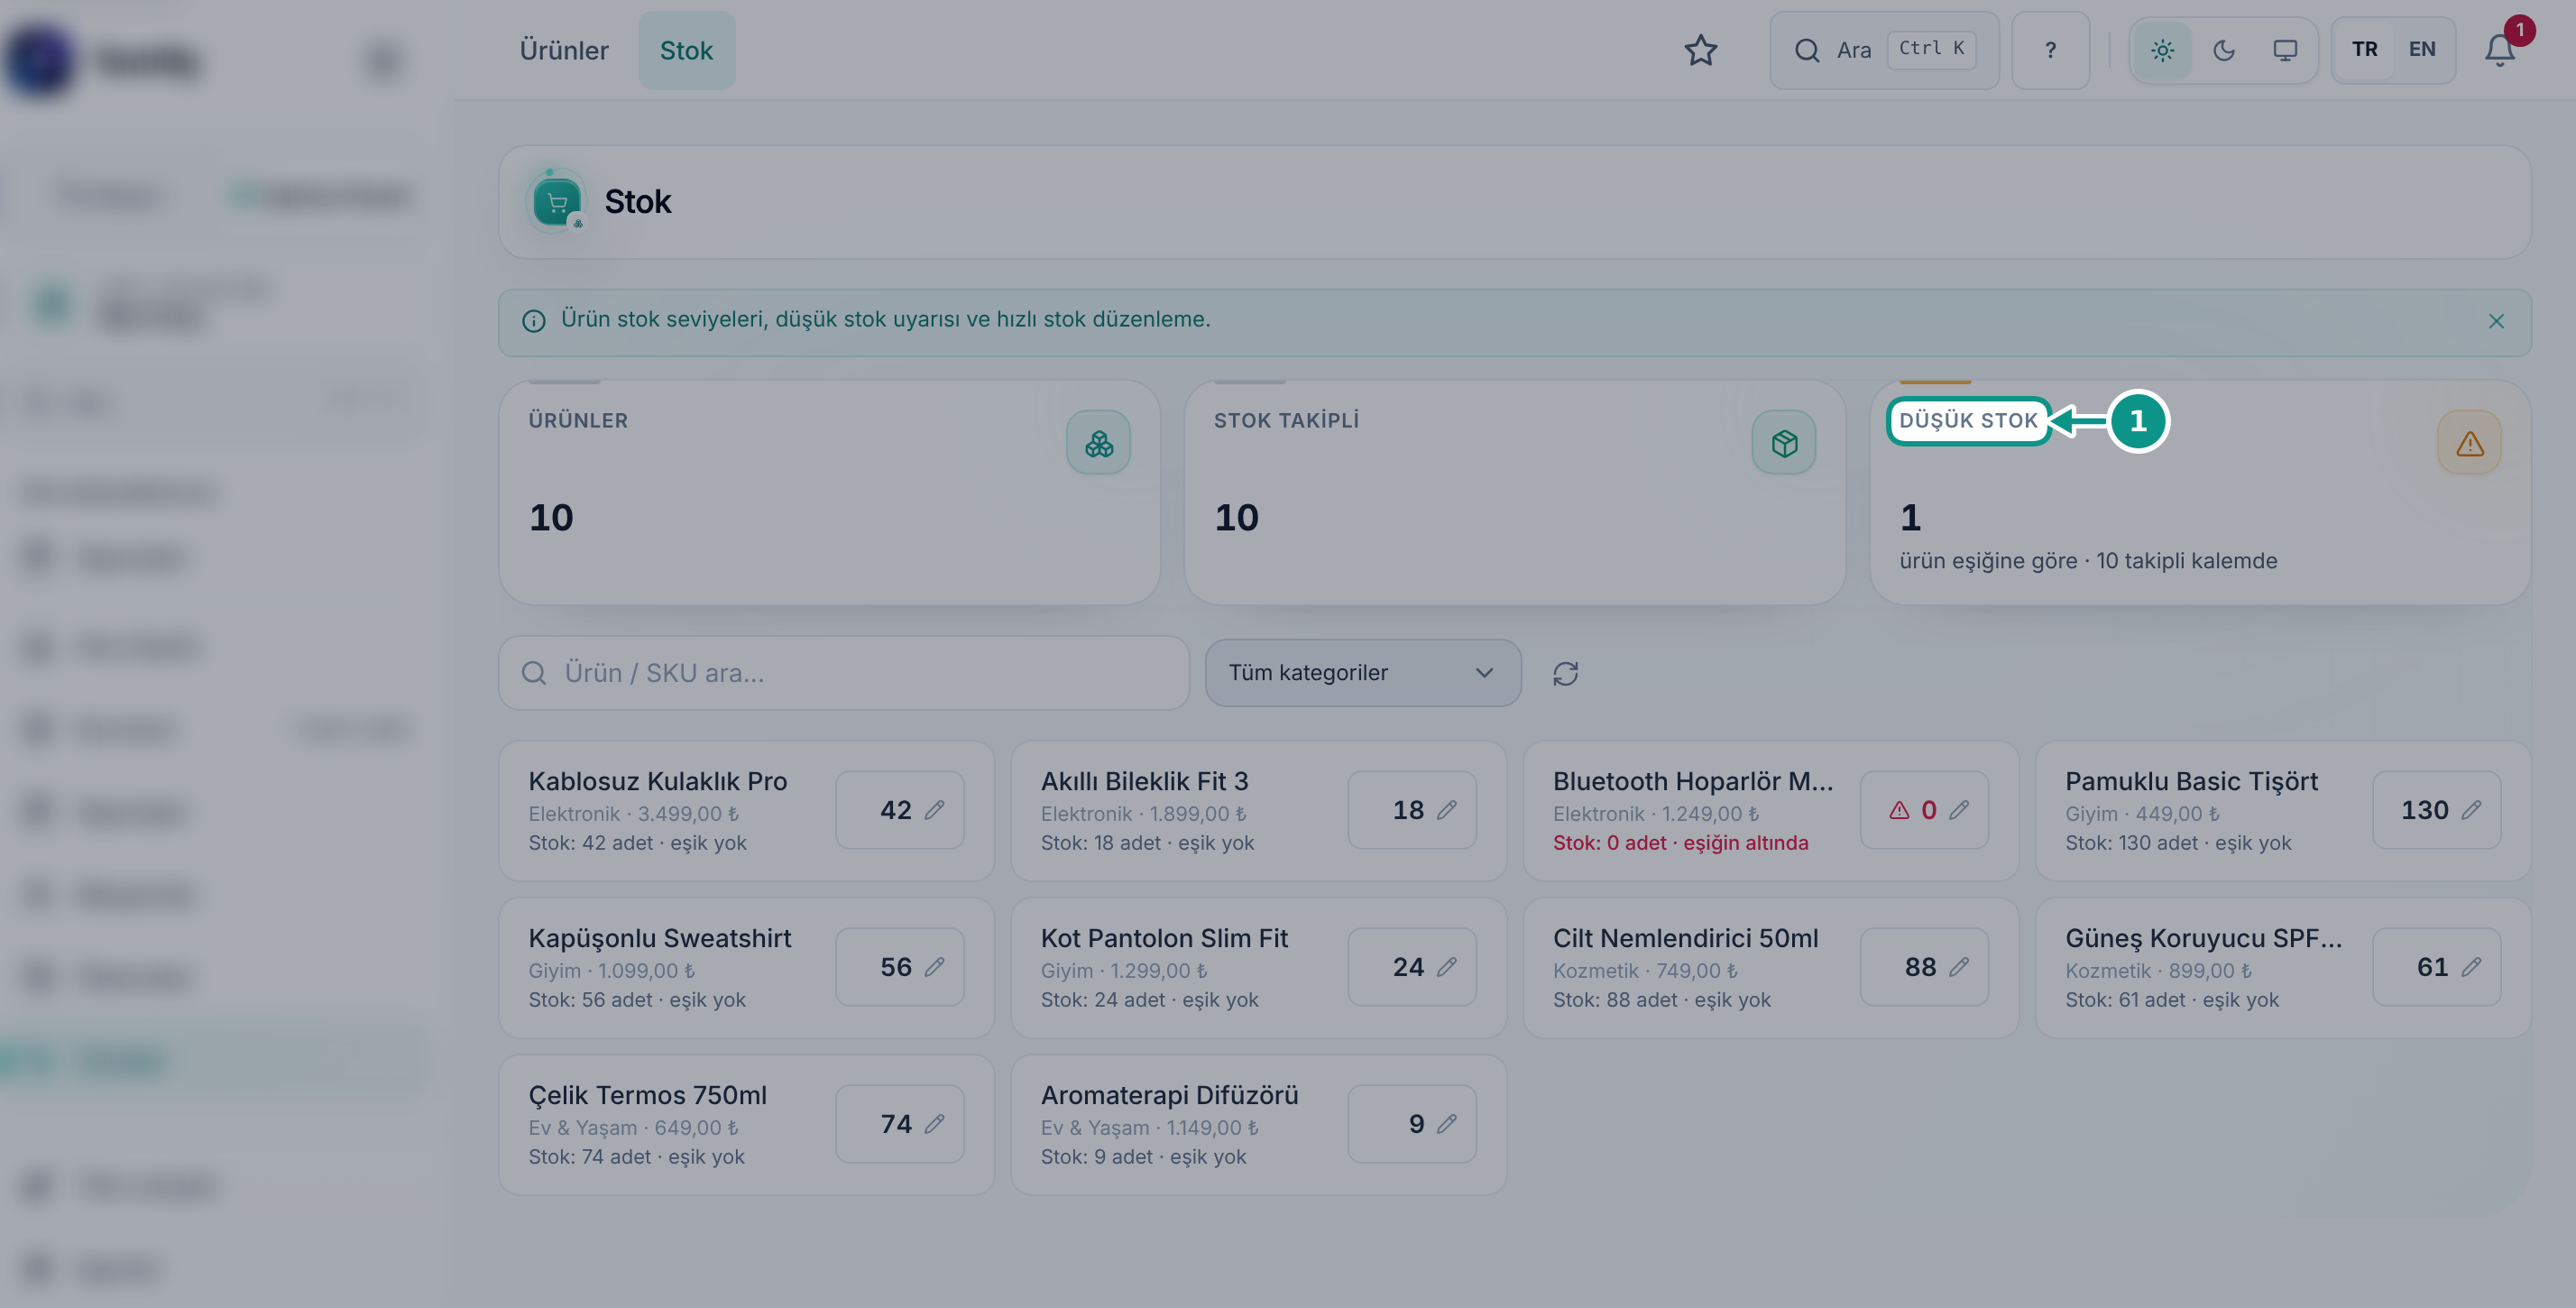Edit stock for Aromaterapi Difüzörü

[x=1412, y=1124]
